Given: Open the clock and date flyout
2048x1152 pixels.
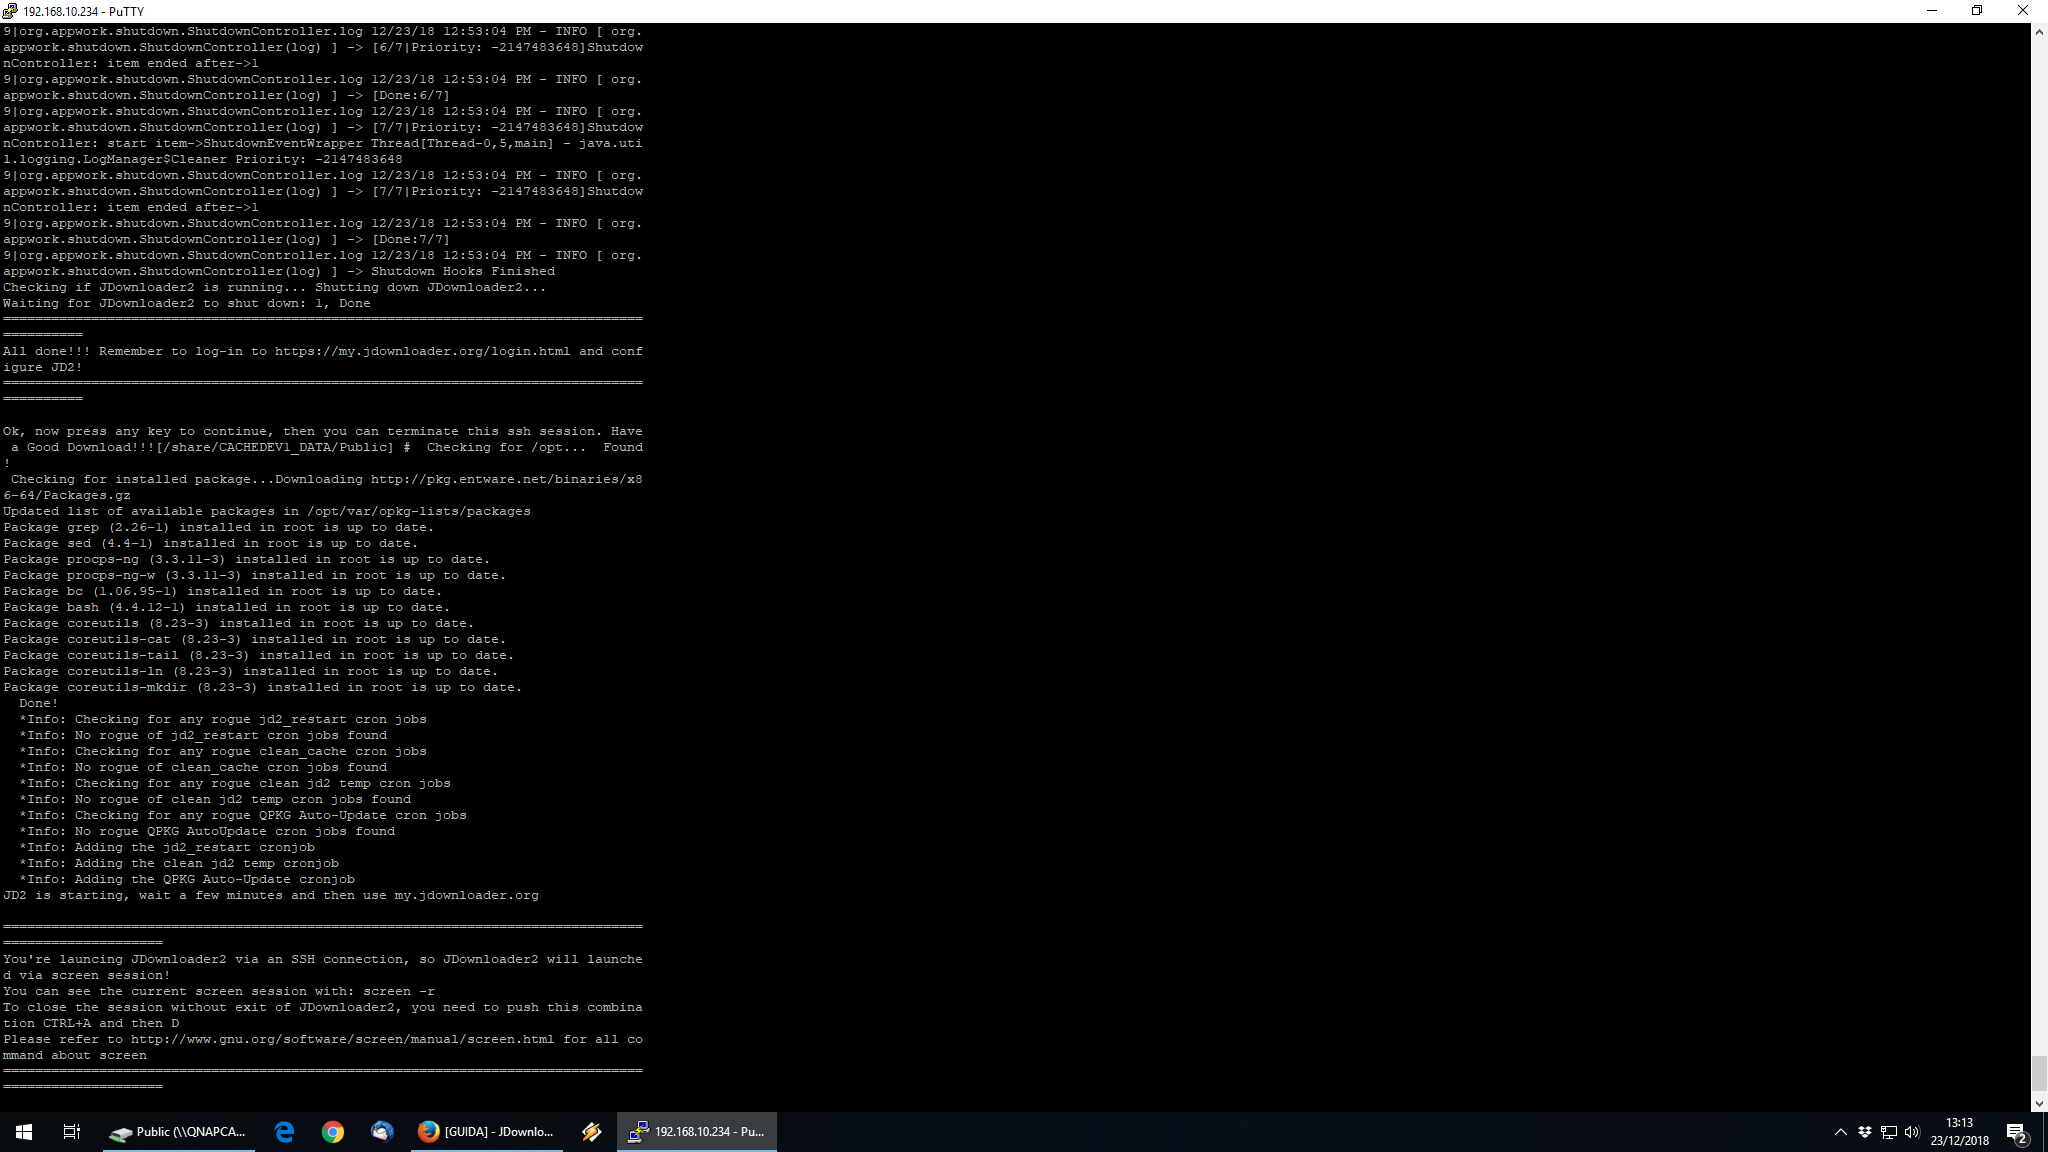Looking at the screenshot, I should [x=1959, y=1132].
